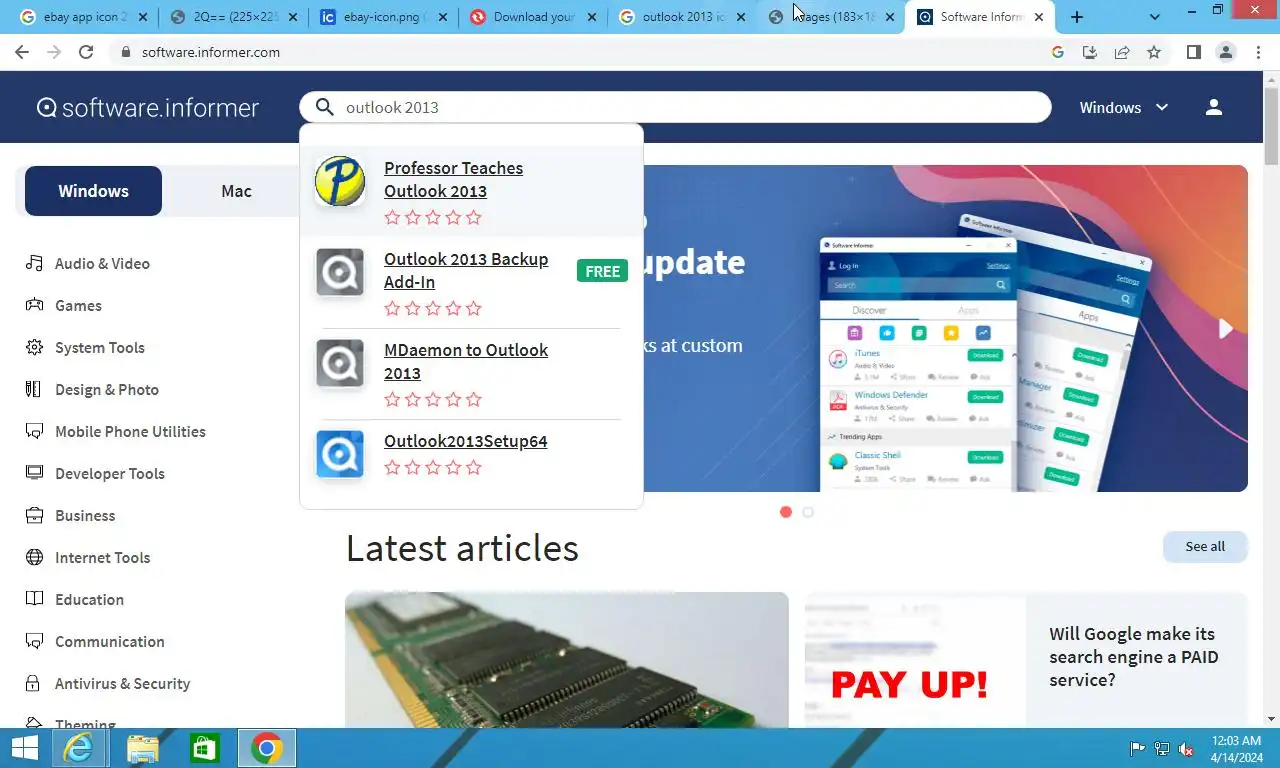Click the software.informer logo
The image size is (1280, 768).
(148, 107)
